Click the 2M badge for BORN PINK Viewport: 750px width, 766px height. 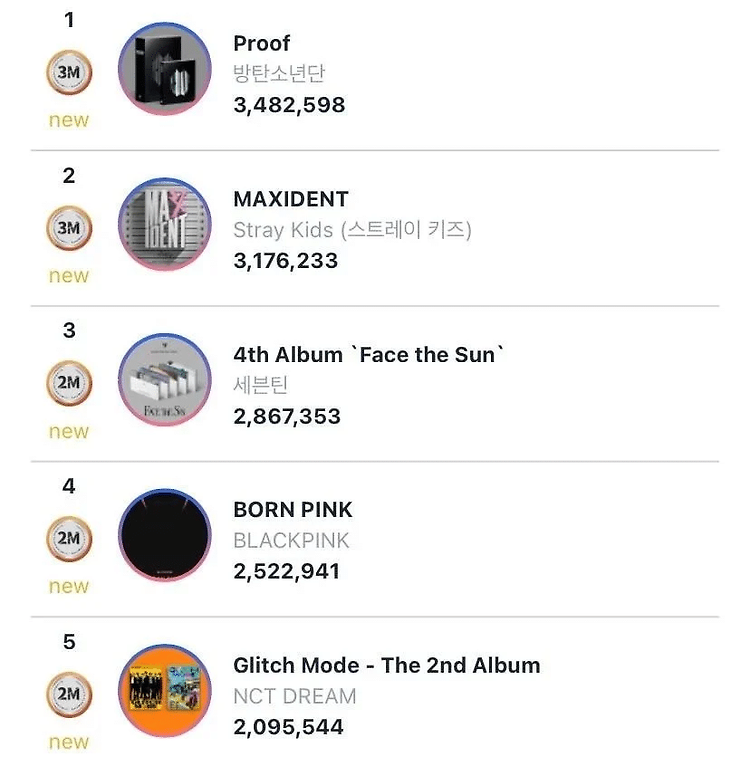click(x=69, y=538)
